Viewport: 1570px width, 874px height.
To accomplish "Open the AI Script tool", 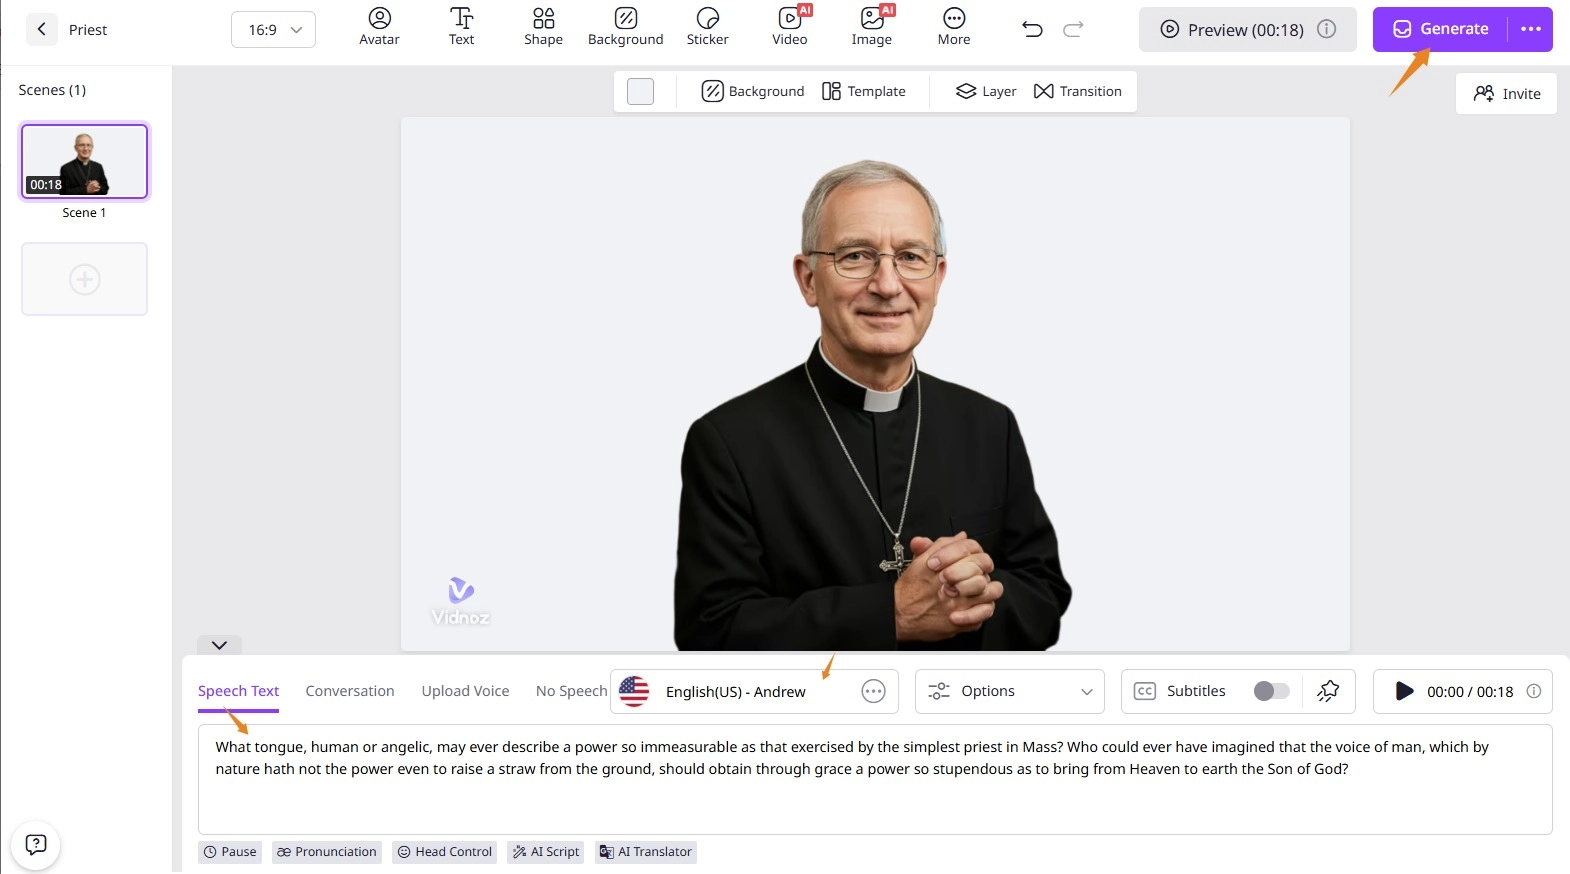I will coord(546,852).
